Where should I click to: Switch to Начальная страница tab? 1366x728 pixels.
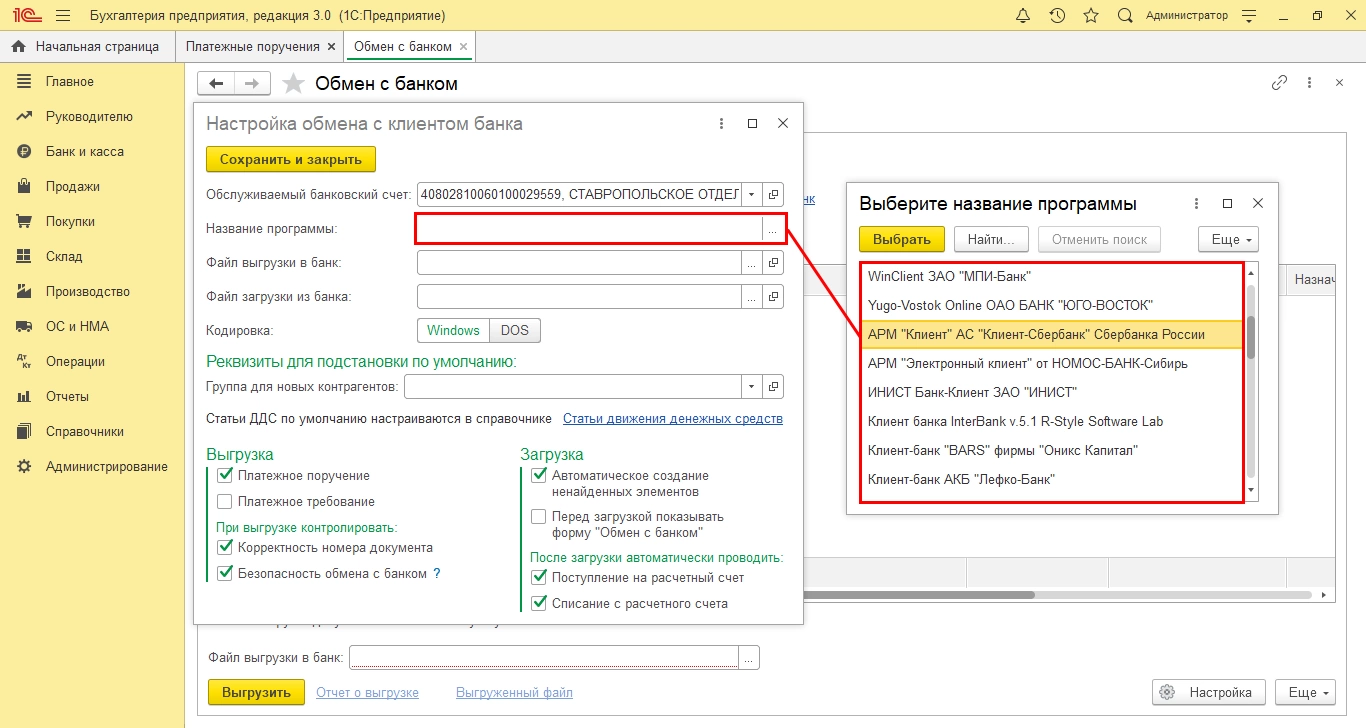(86, 47)
